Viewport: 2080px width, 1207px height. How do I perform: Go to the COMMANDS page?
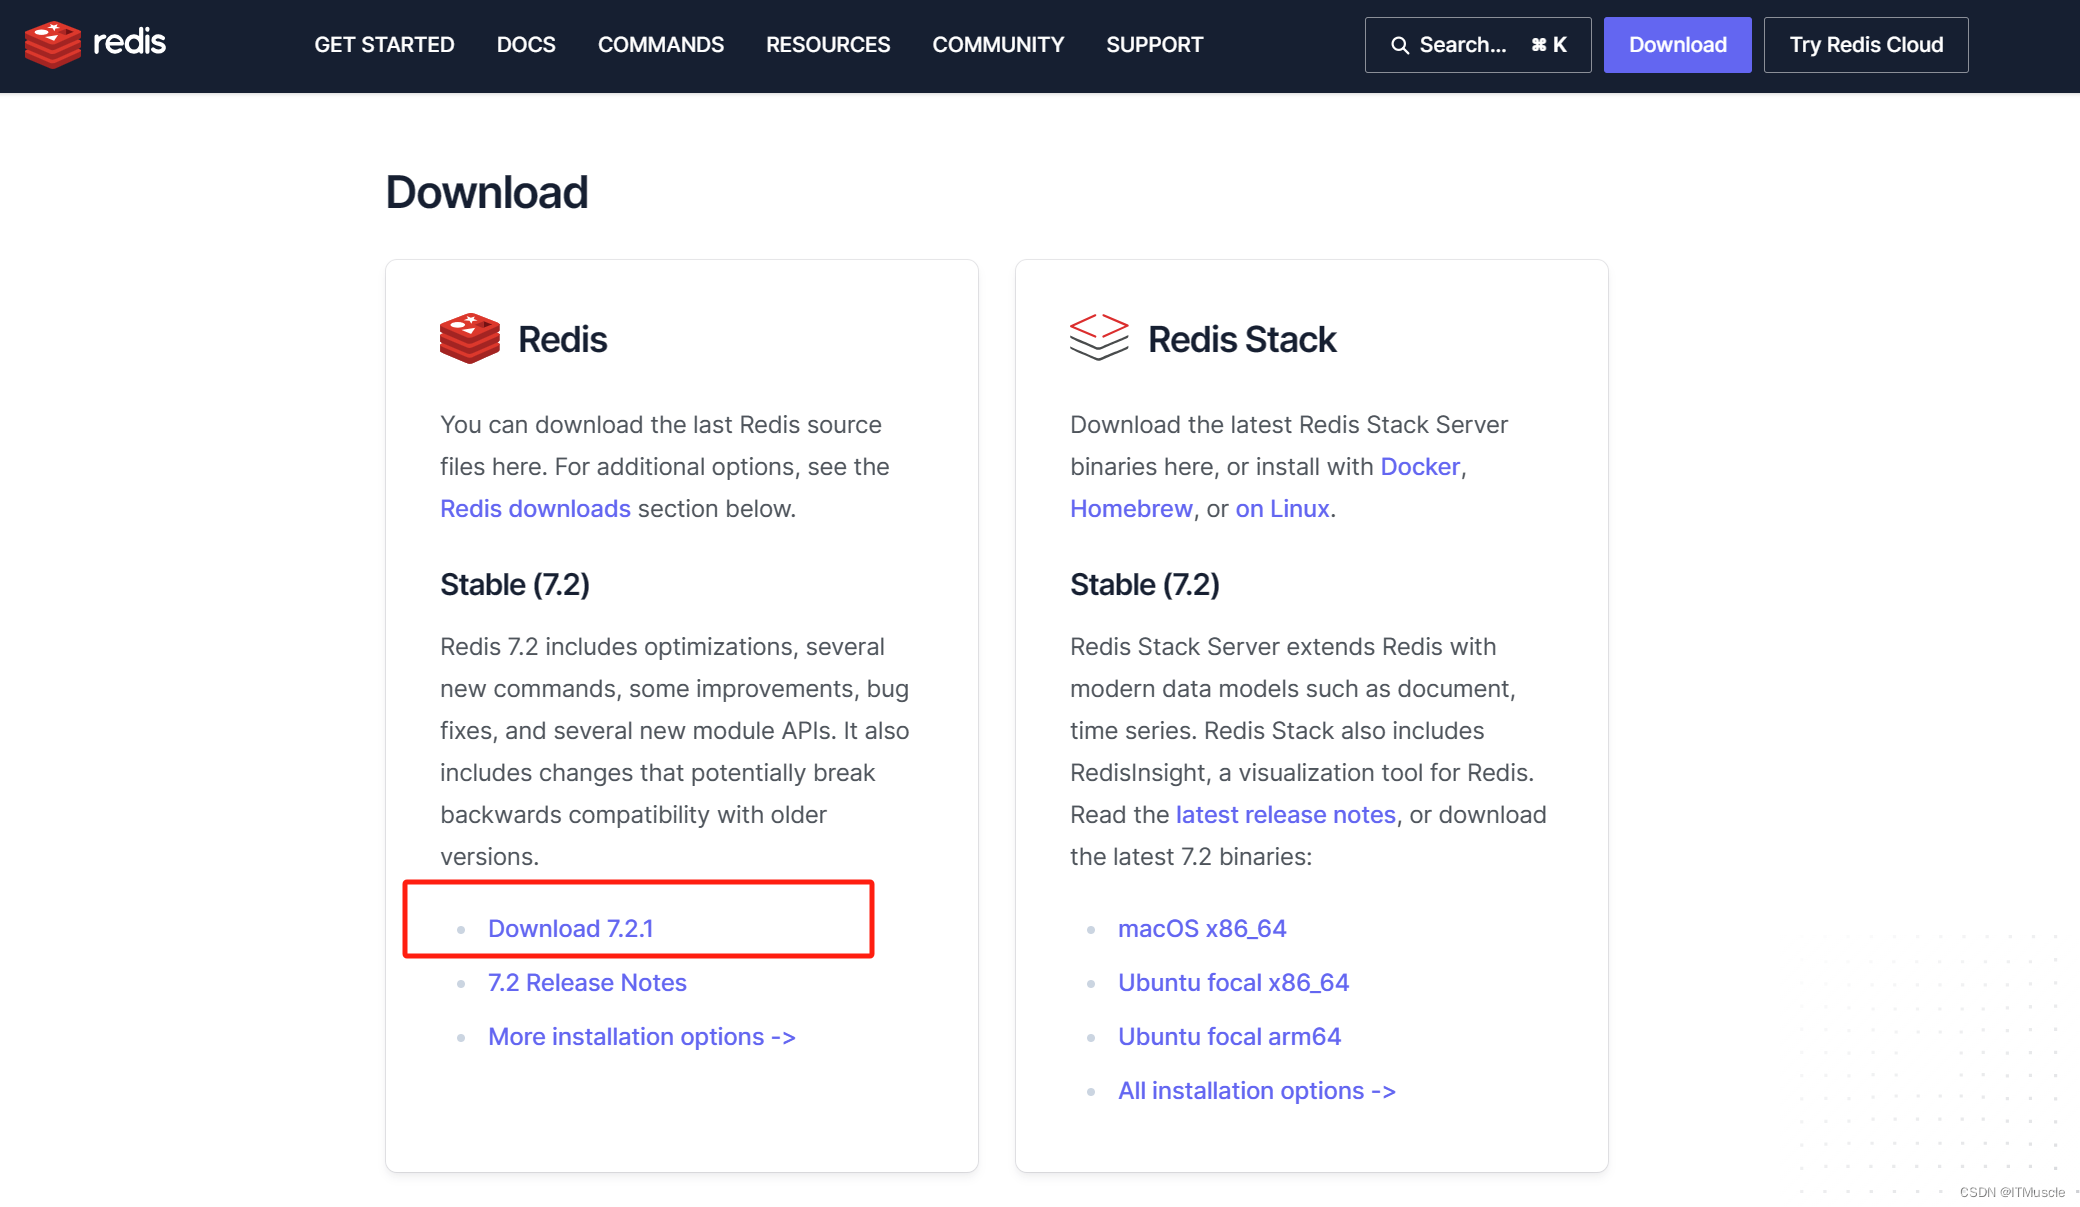click(661, 45)
